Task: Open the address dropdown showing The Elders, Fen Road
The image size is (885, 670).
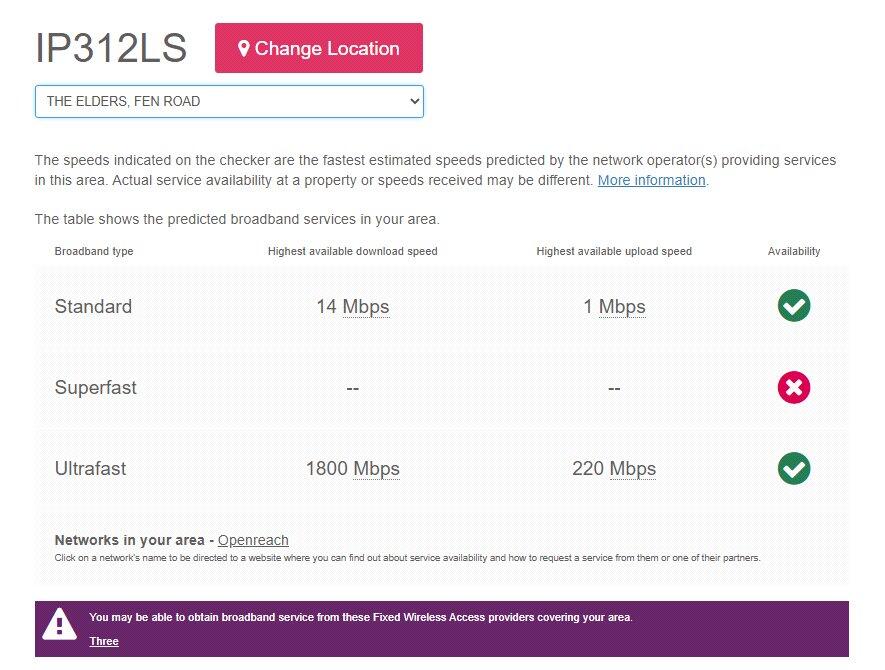Action: [229, 101]
